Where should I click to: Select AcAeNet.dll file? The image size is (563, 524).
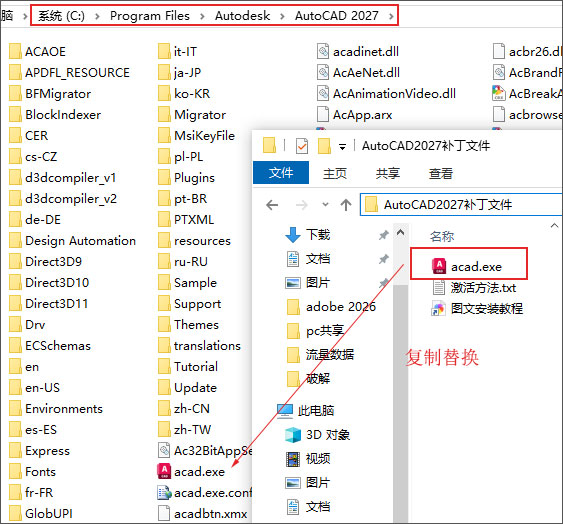click(x=358, y=73)
